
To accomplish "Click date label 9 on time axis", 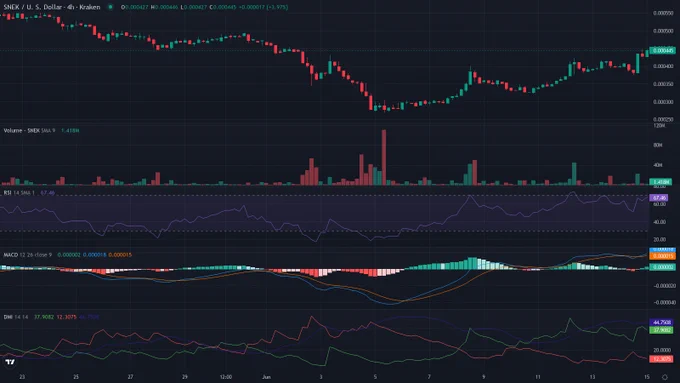I will coord(484,377).
